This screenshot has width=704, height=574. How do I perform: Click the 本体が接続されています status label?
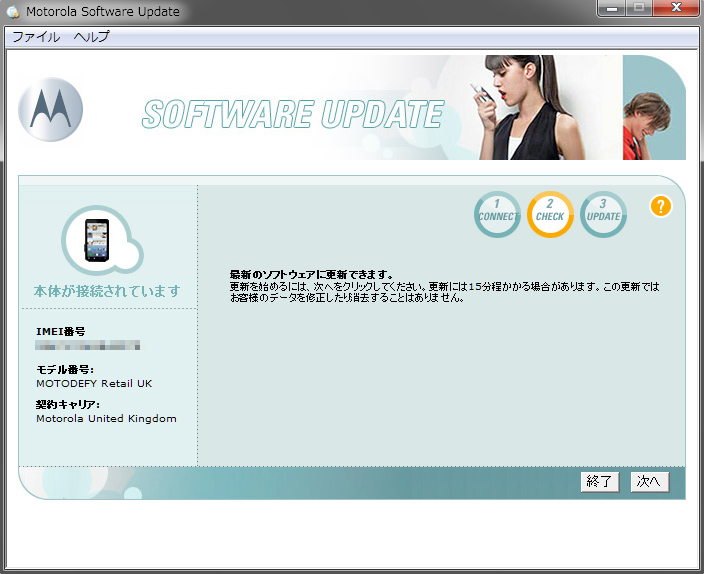coord(107,291)
